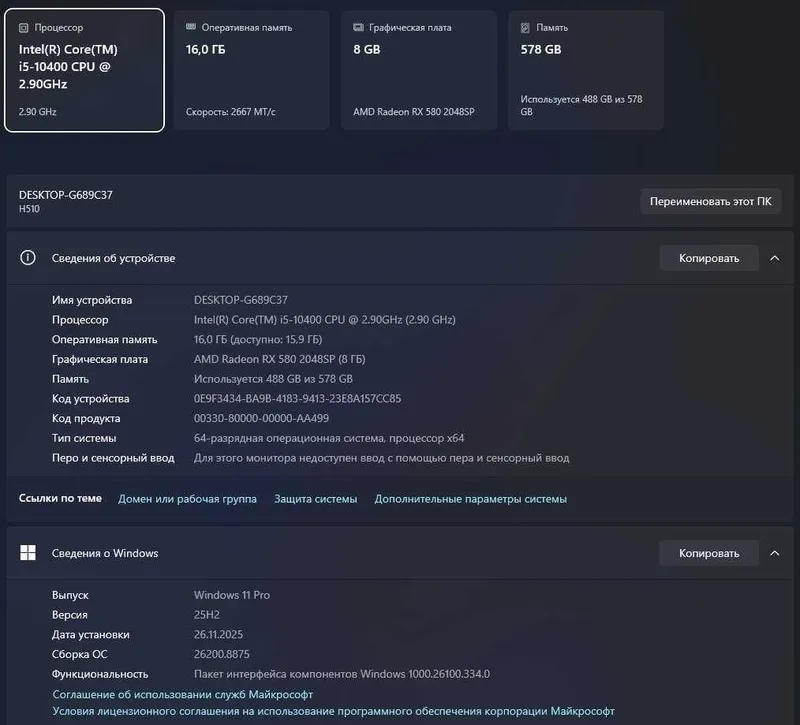Viewport: 800px width, 725px height.
Task: Click Скорость: 2667 МТ/с text
Action: pyautogui.click(x=231, y=112)
